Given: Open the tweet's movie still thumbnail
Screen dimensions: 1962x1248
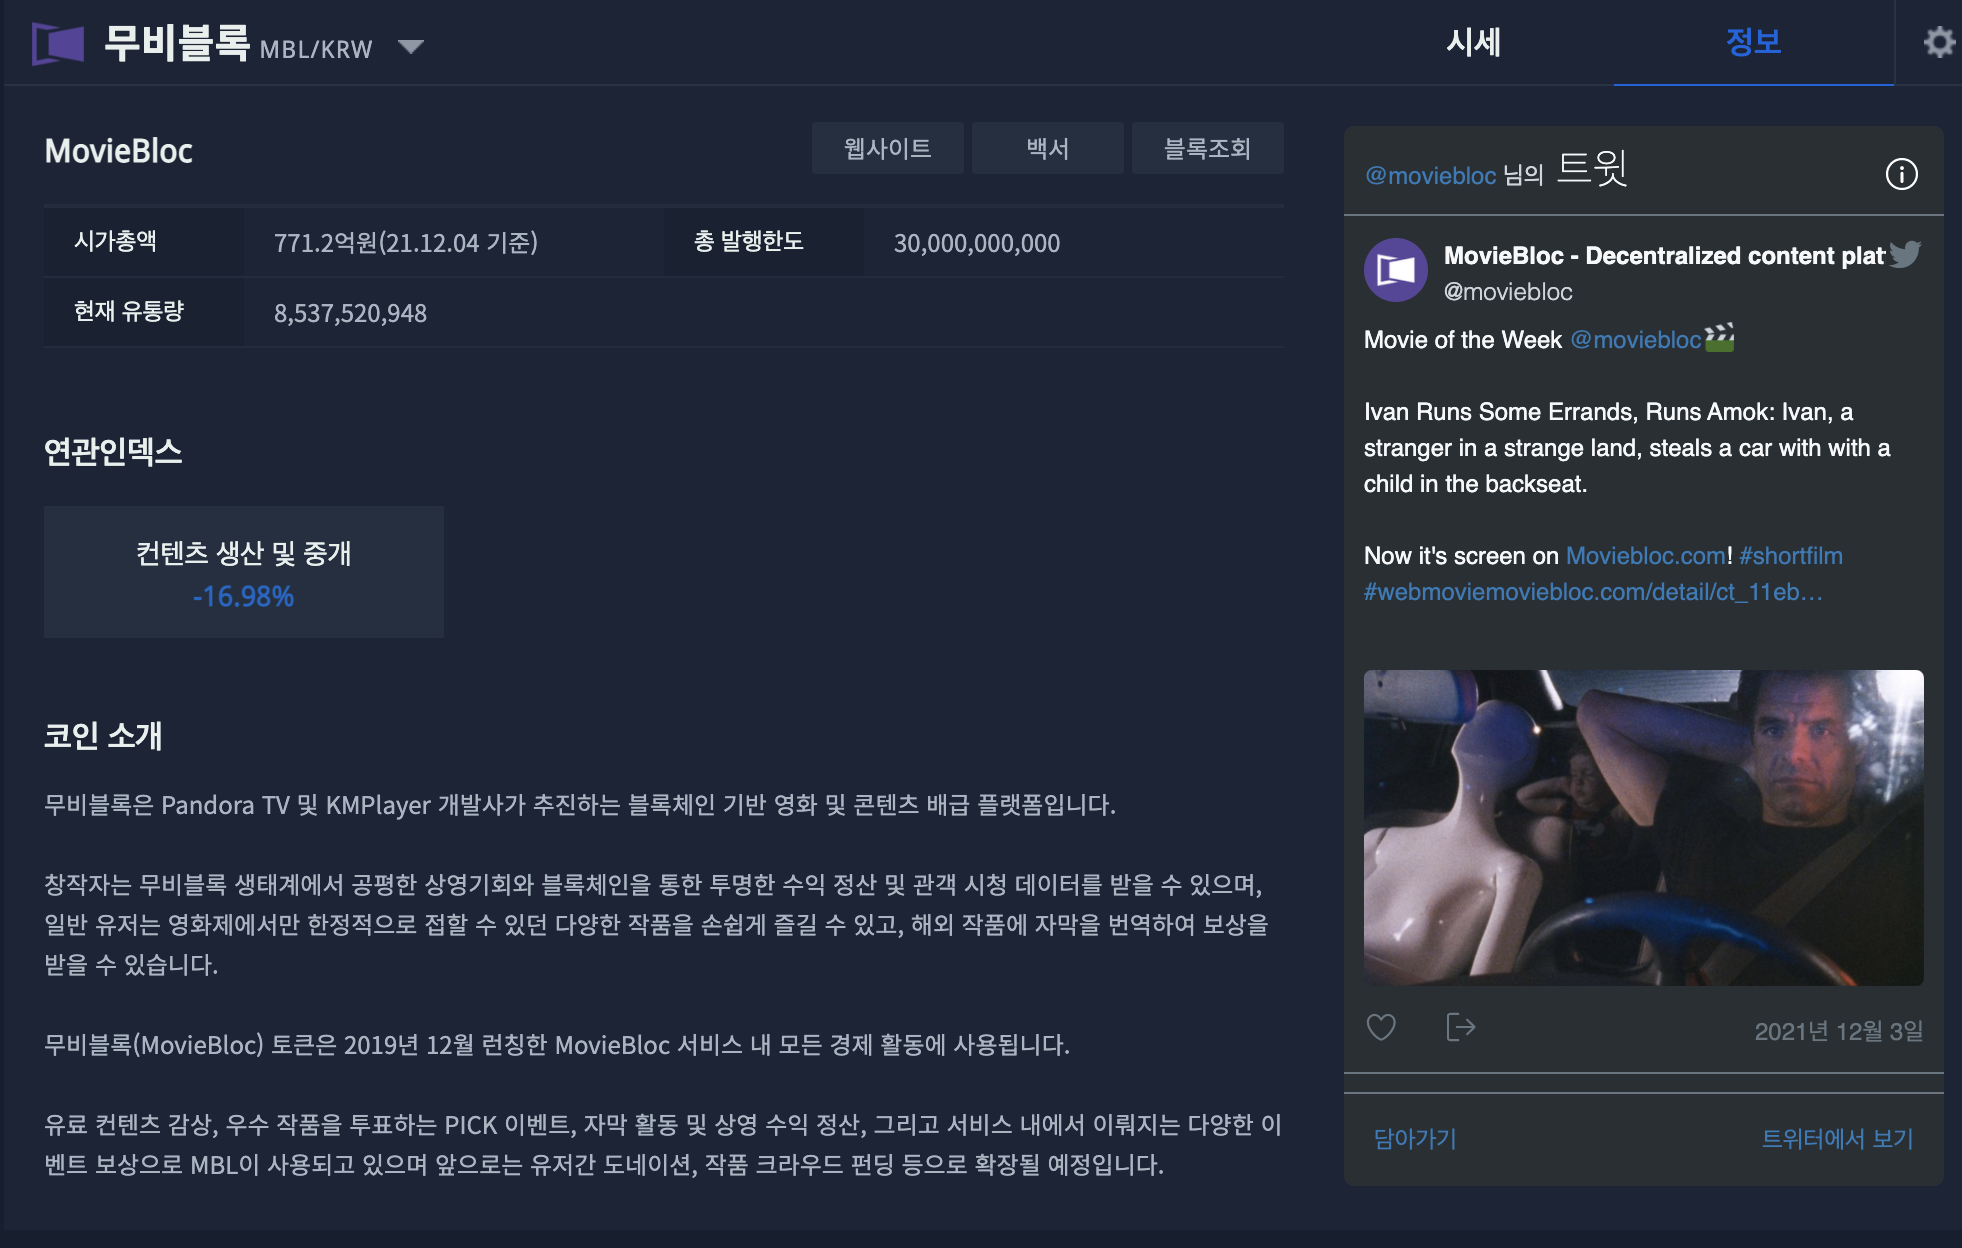Looking at the screenshot, I should (1643, 827).
